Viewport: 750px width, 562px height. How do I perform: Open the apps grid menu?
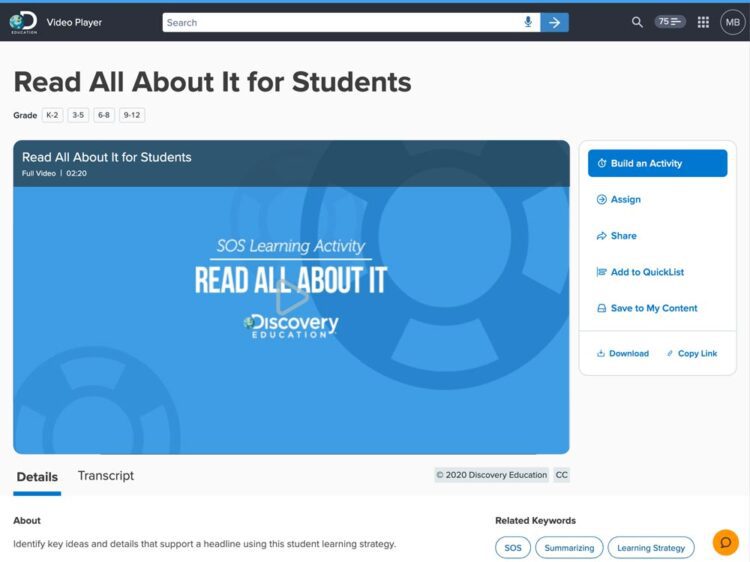coord(703,22)
